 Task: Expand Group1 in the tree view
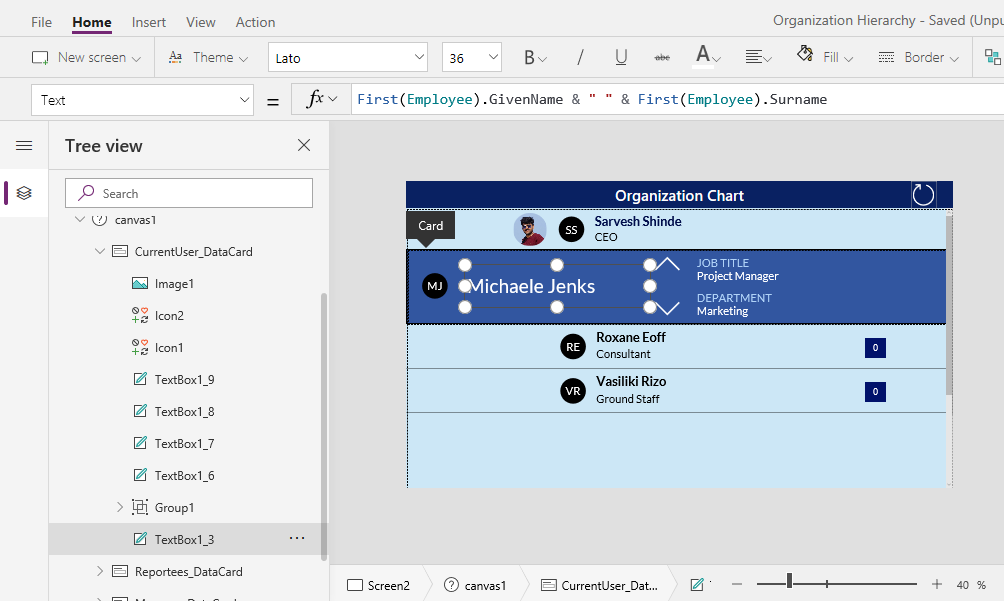pos(119,507)
